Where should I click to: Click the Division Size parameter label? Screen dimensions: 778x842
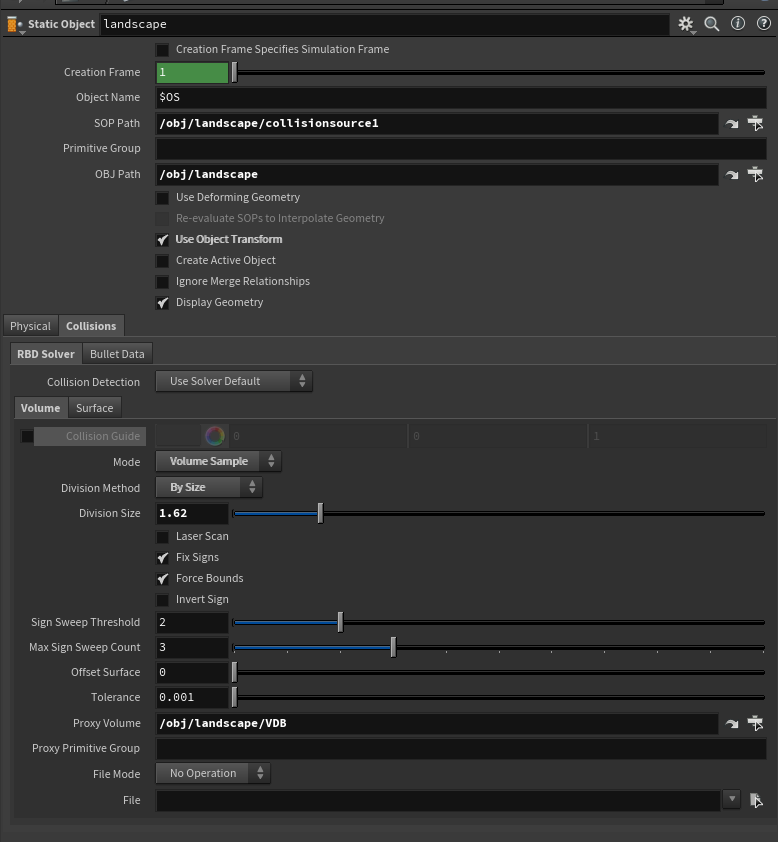pyautogui.click(x=110, y=513)
